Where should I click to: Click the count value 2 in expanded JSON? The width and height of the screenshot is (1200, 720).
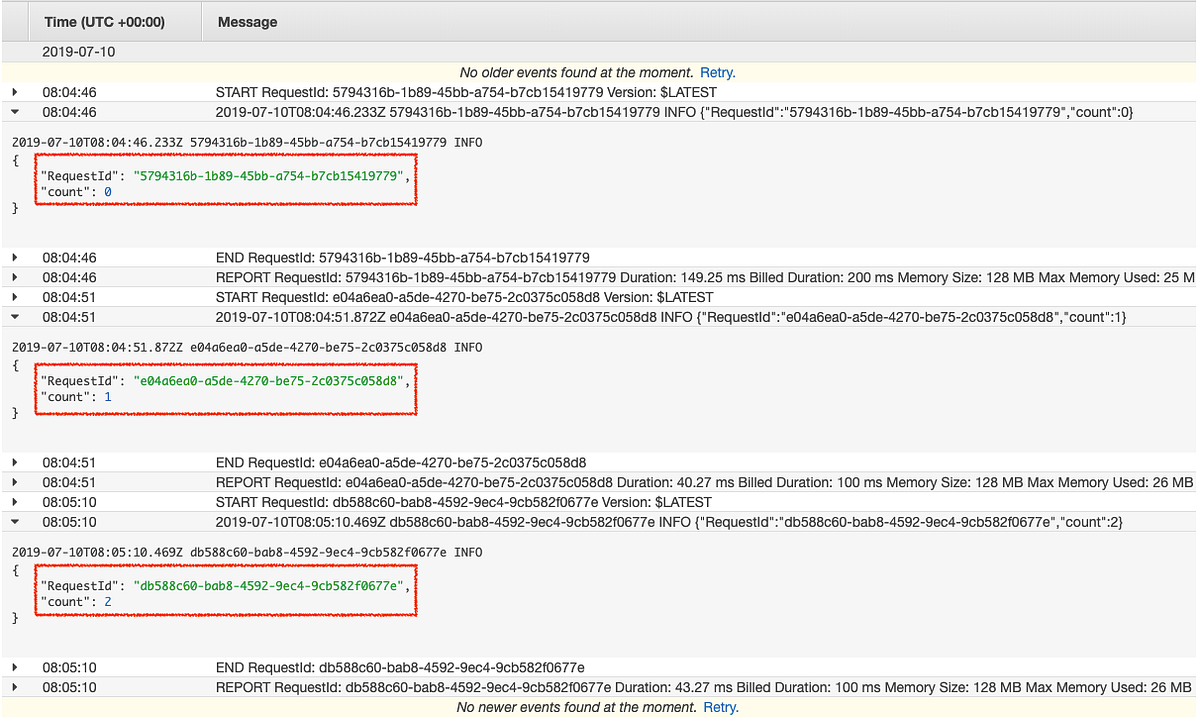point(107,601)
